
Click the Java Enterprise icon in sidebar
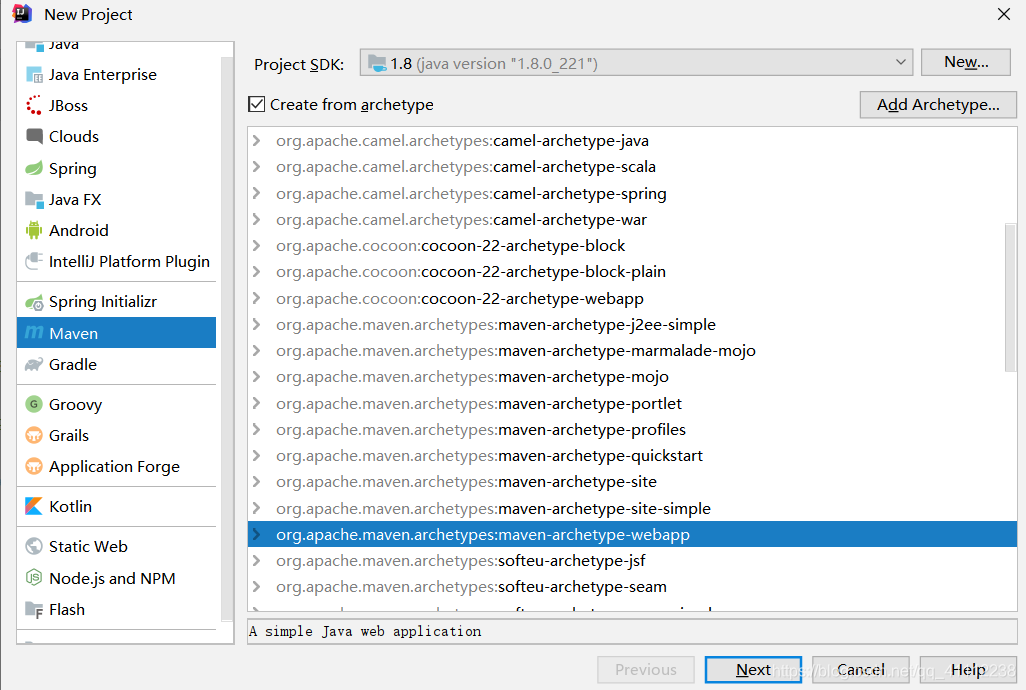[x=34, y=75]
